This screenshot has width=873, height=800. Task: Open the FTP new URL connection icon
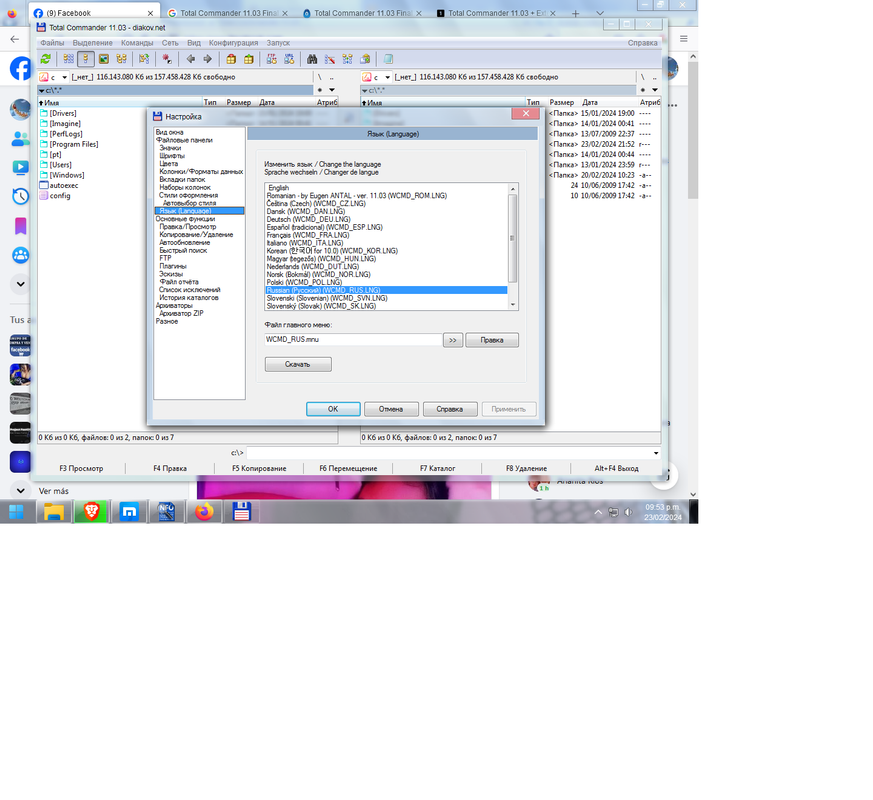point(289,59)
